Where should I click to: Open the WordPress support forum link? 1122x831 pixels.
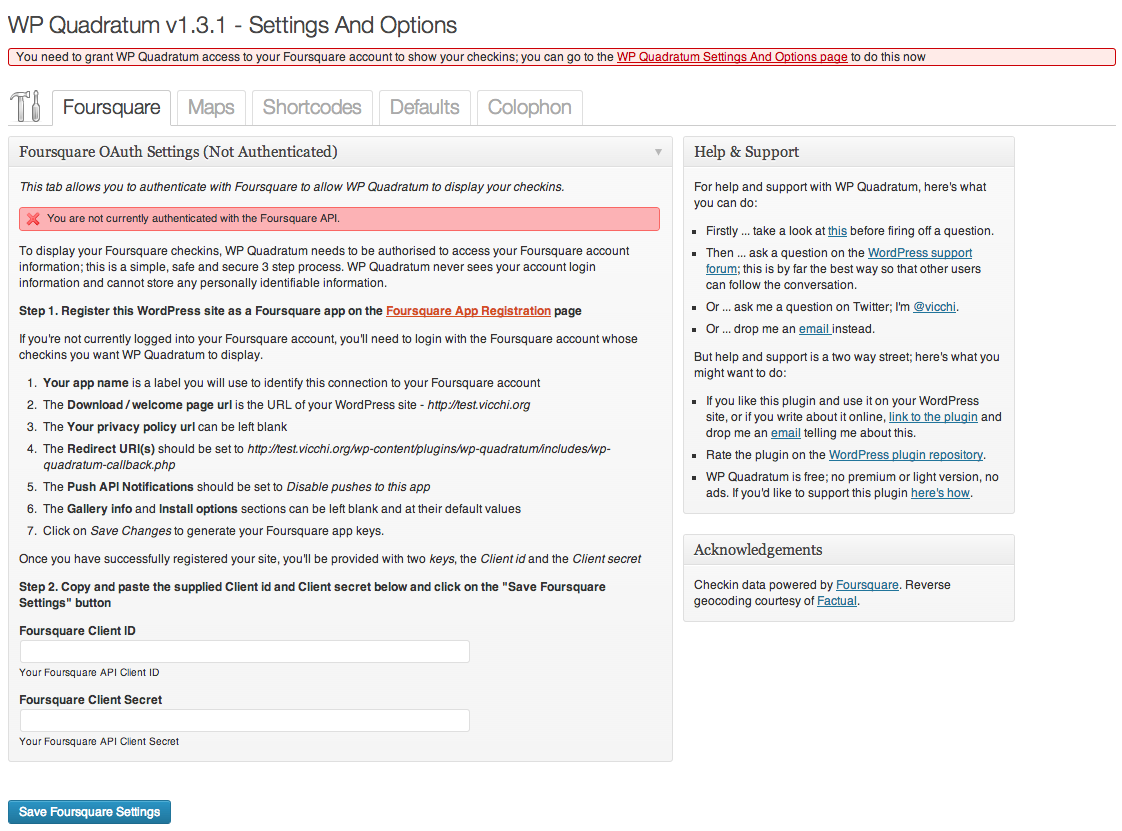click(919, 253)
